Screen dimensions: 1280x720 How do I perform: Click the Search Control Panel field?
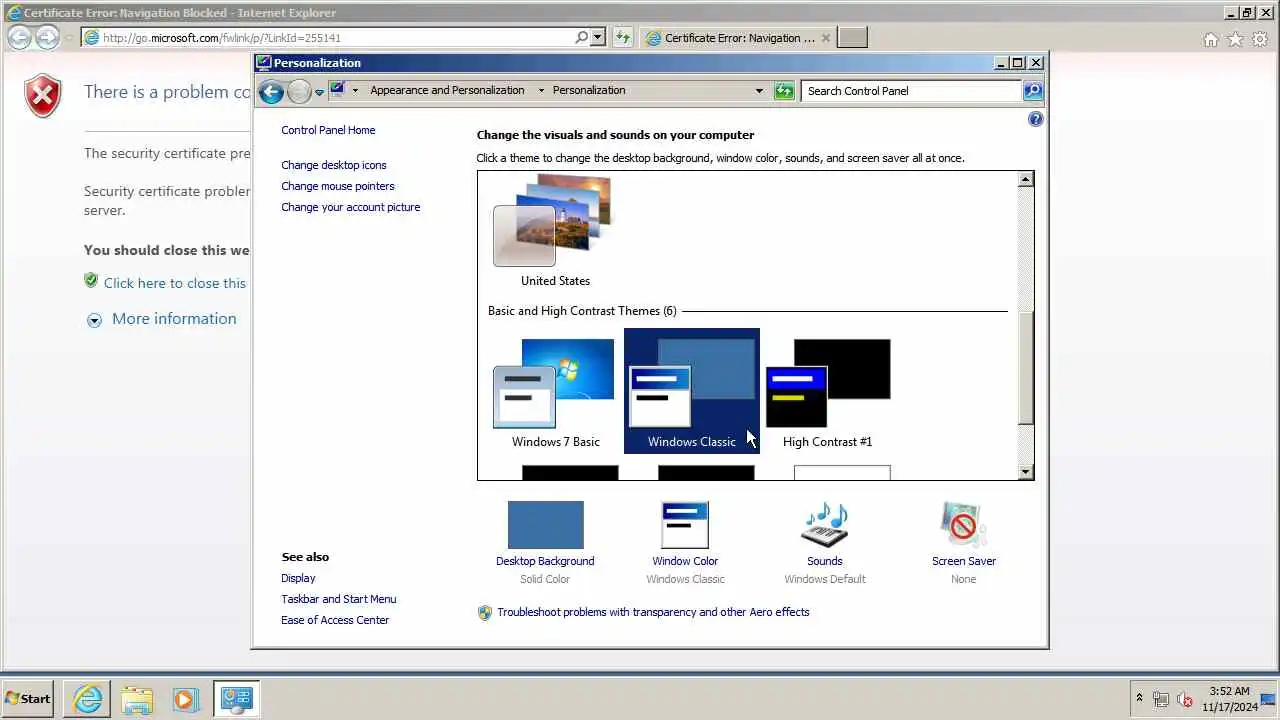click(x=911, y=91)
